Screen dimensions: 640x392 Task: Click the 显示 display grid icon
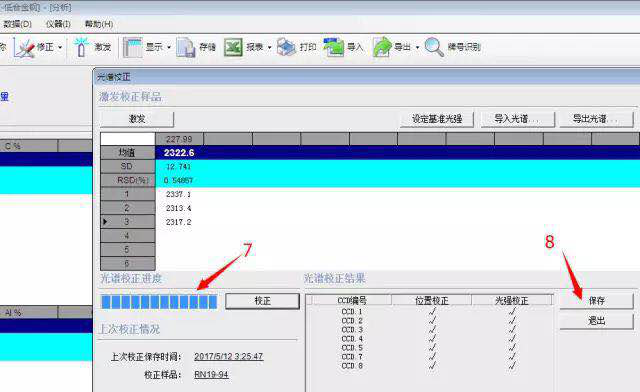coord(132,47)
